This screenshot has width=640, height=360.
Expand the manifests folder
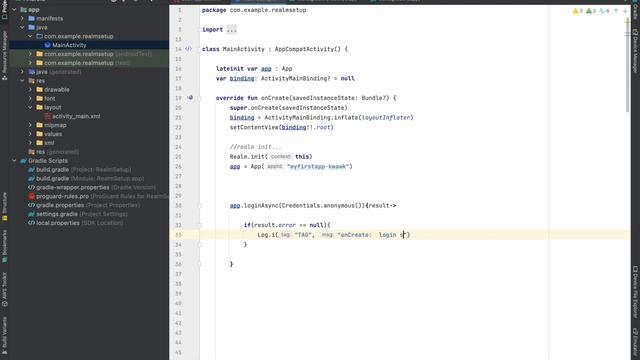tap(22, 18)
